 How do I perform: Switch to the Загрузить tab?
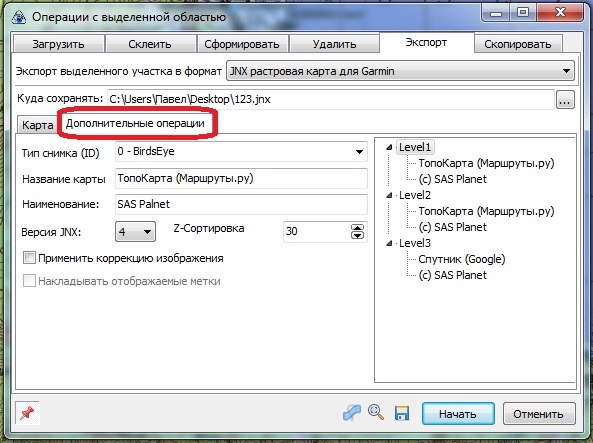coord(59,44)
